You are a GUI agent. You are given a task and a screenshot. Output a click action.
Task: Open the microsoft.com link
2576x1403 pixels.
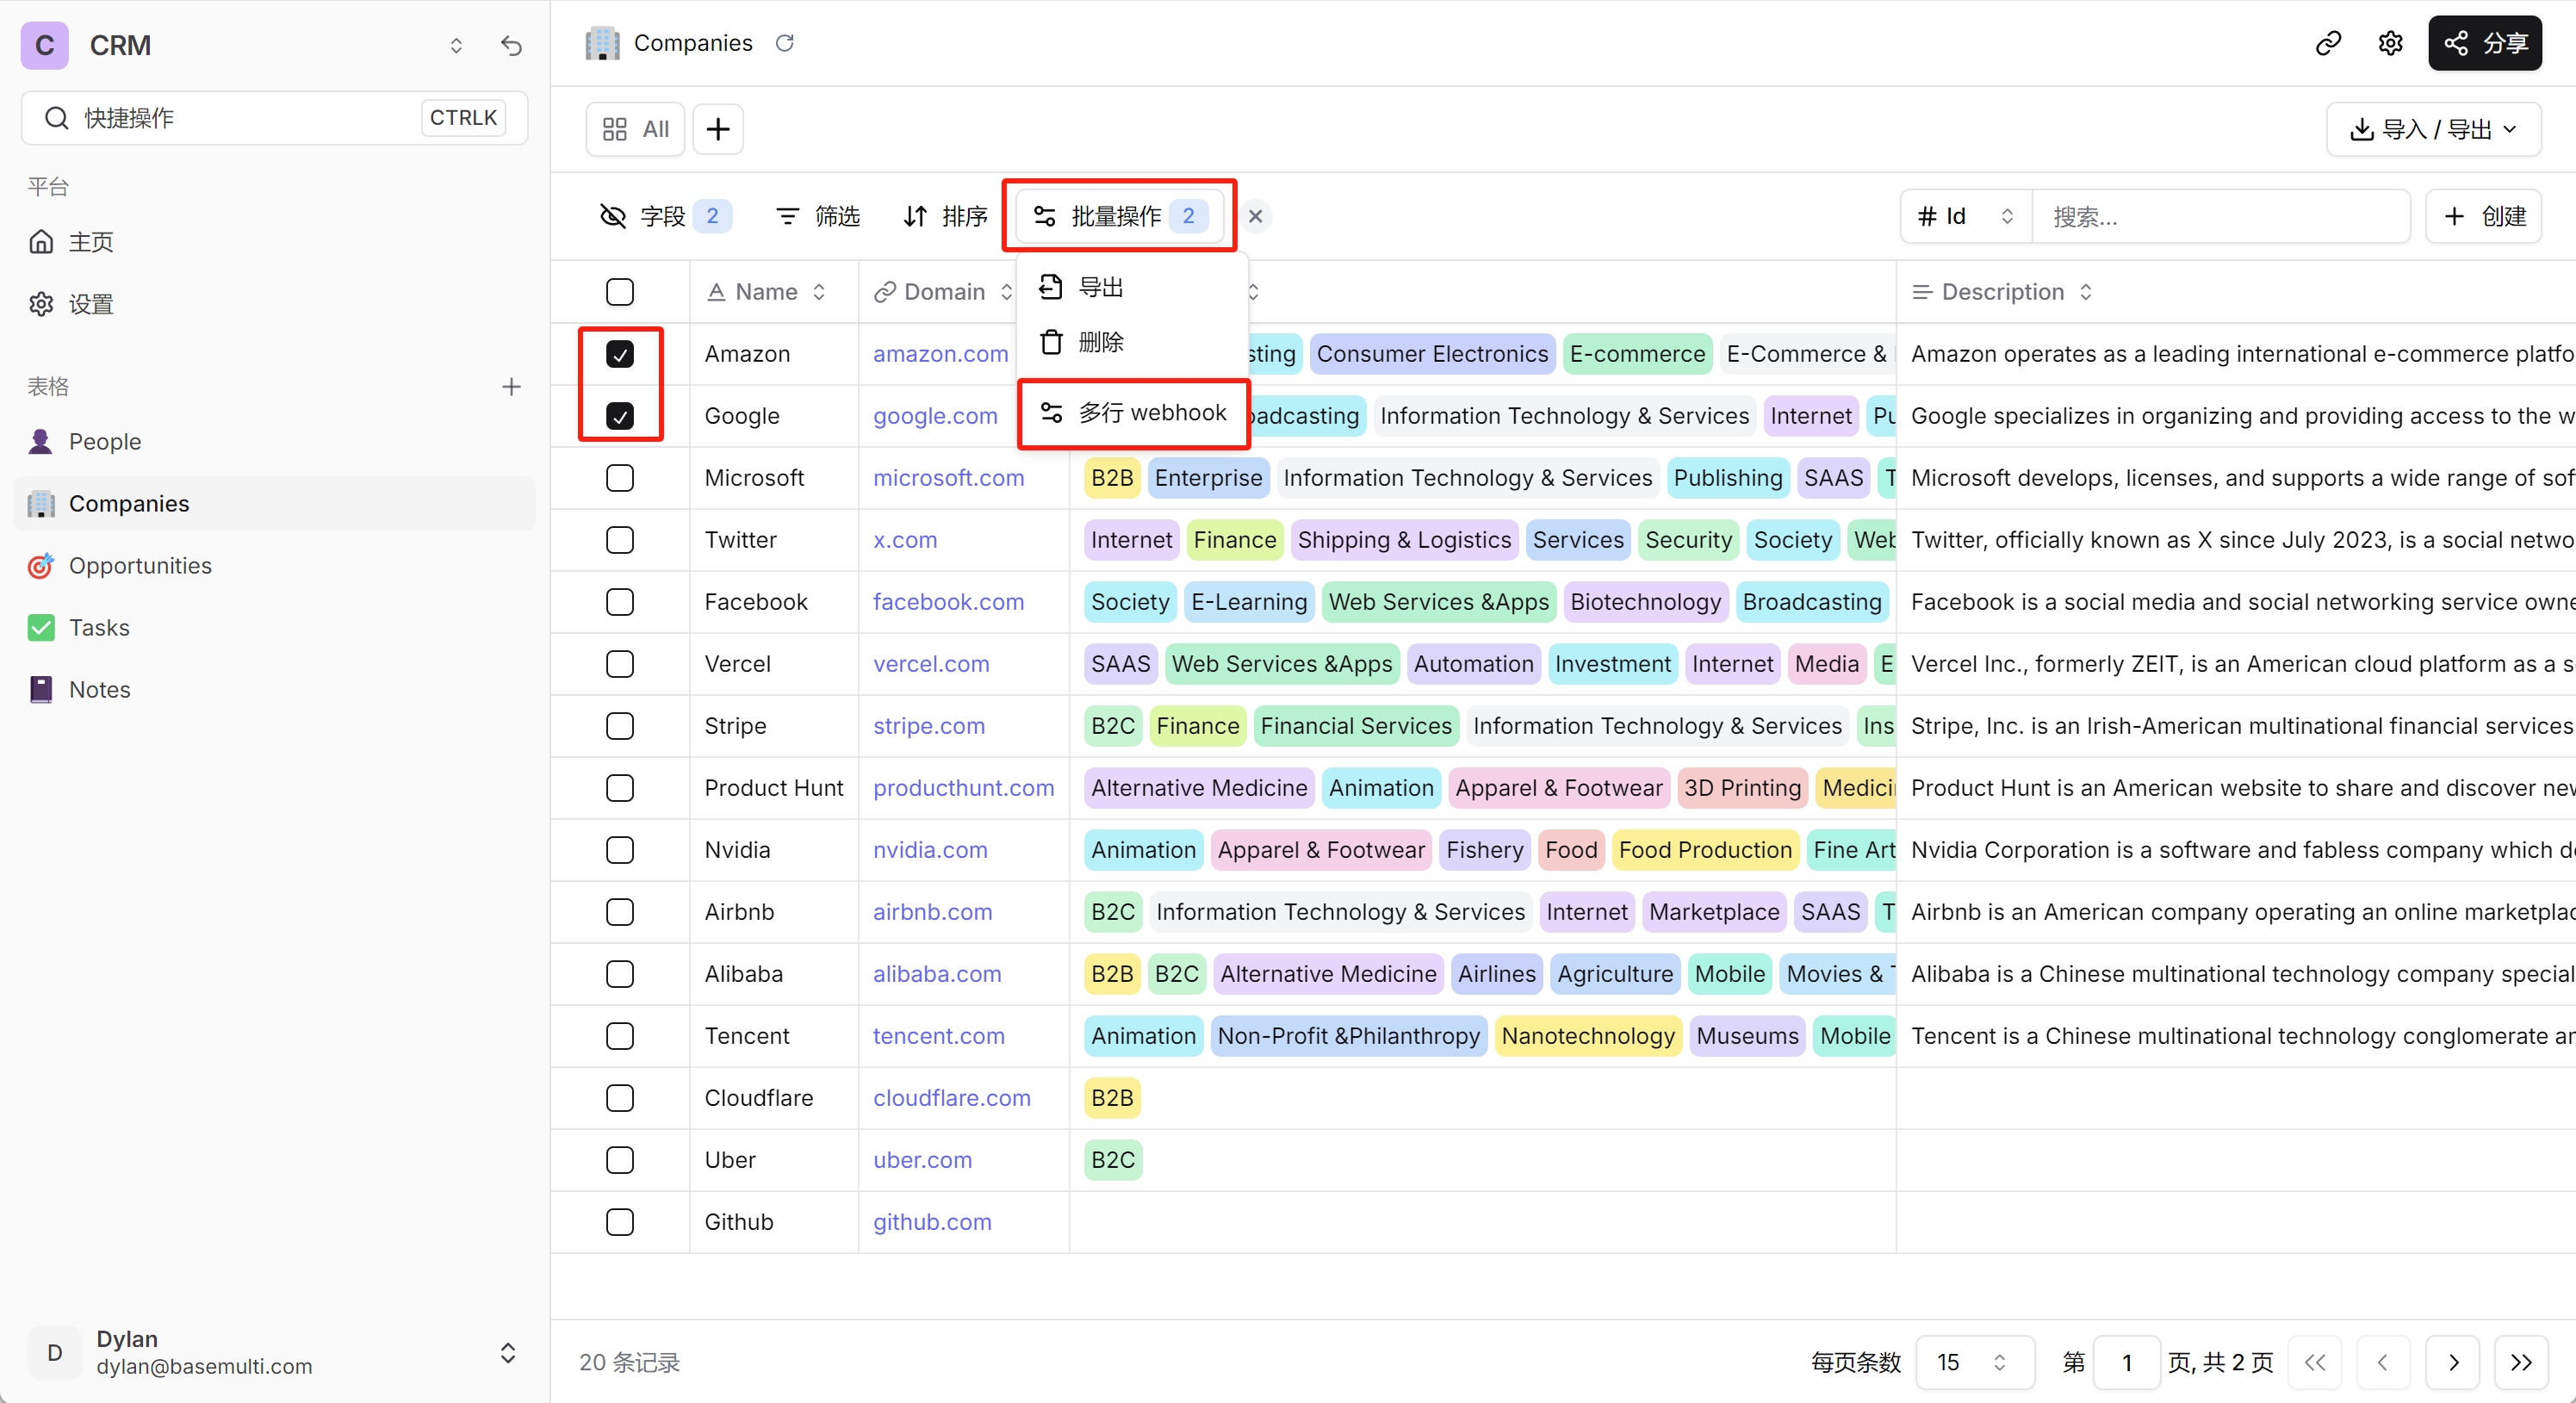pyautogui.click(x=948, y=478)
